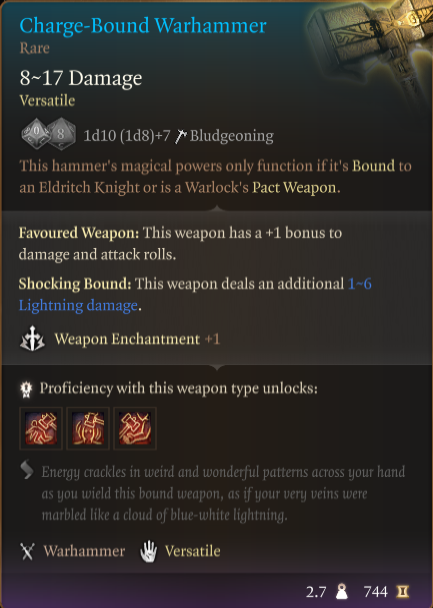The width and height of the screenshot is (433, 608).
Task: Click the Charge-Bound Warhammer title
Action: tap(143, 26)
